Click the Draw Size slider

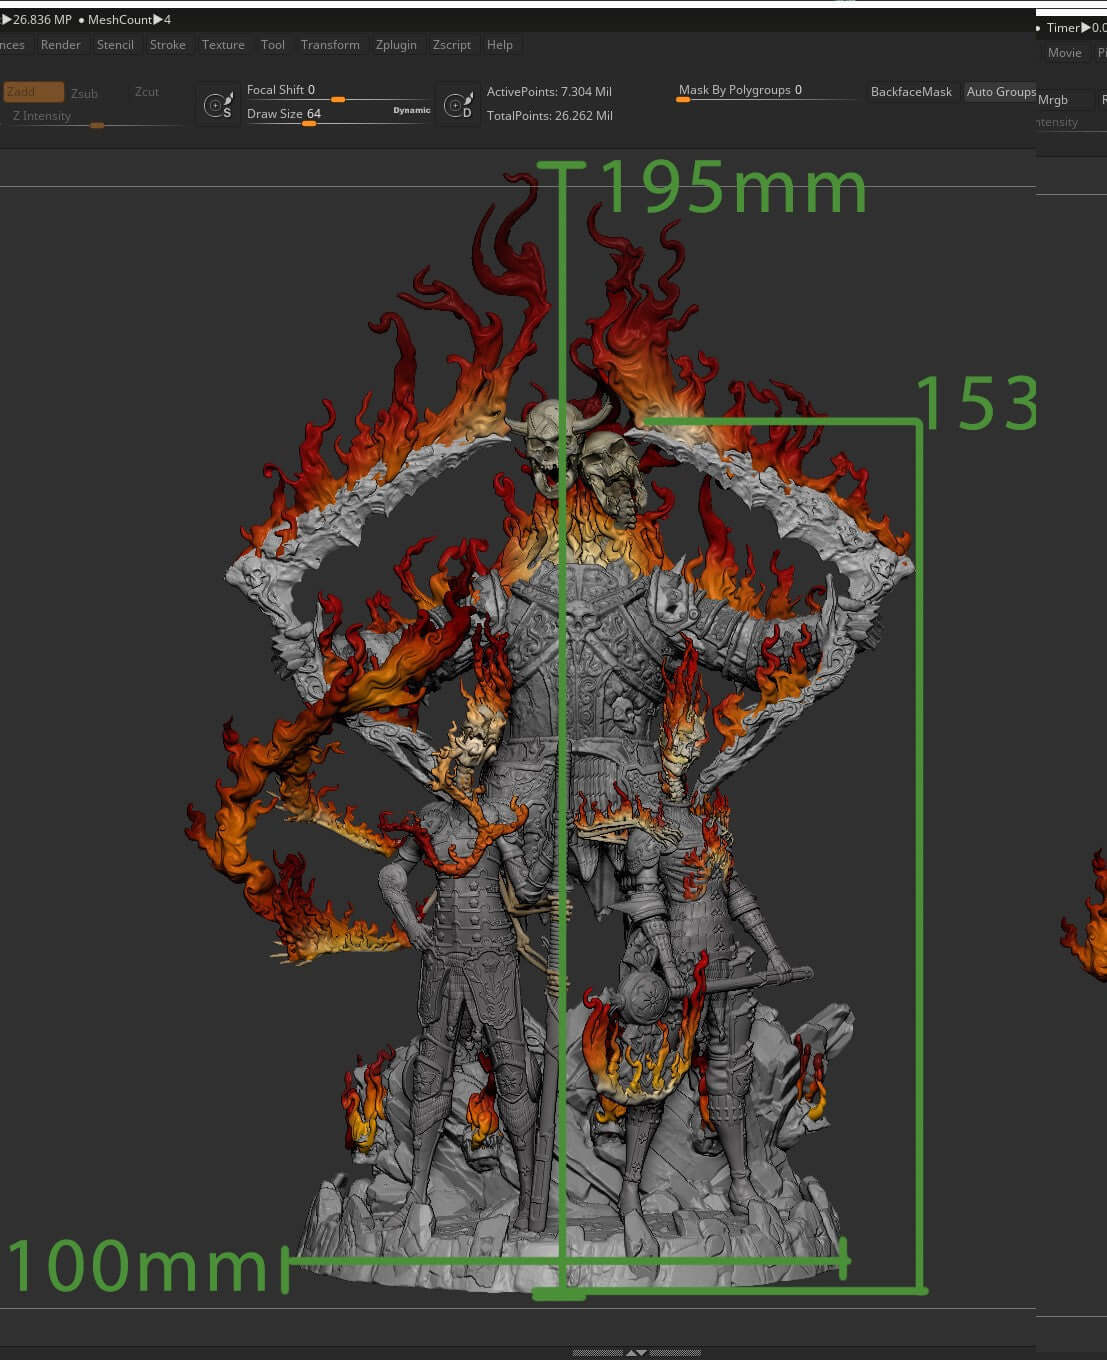310,121
